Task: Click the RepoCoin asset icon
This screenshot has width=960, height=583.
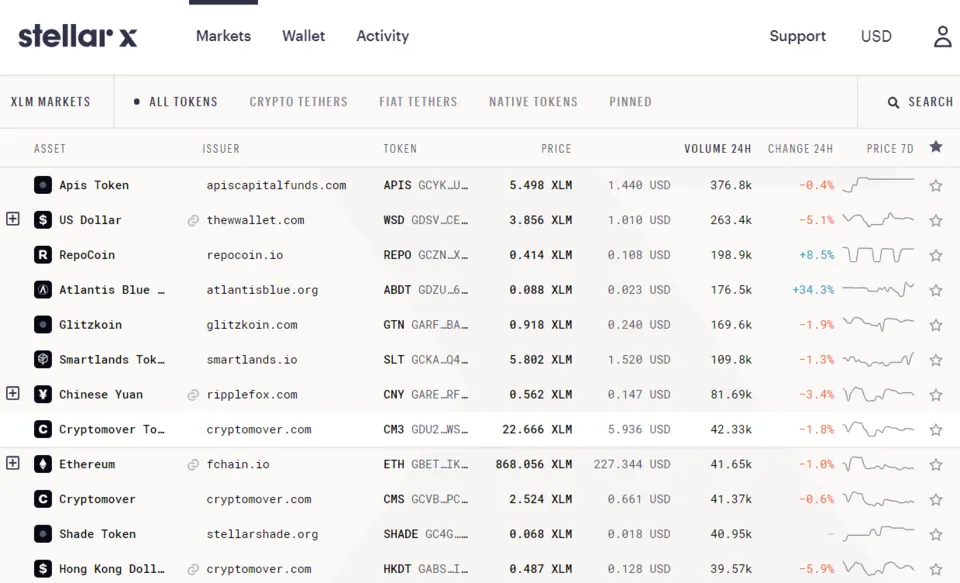Action: pyautogui.click(x=42, y=255)
